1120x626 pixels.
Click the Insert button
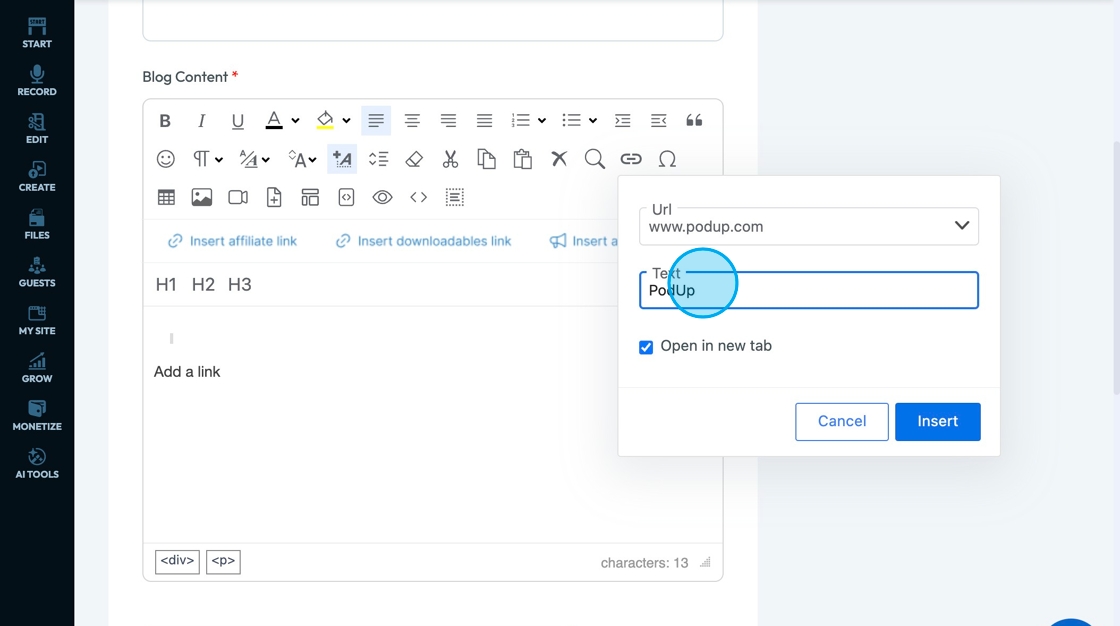[x=937, y=422]
